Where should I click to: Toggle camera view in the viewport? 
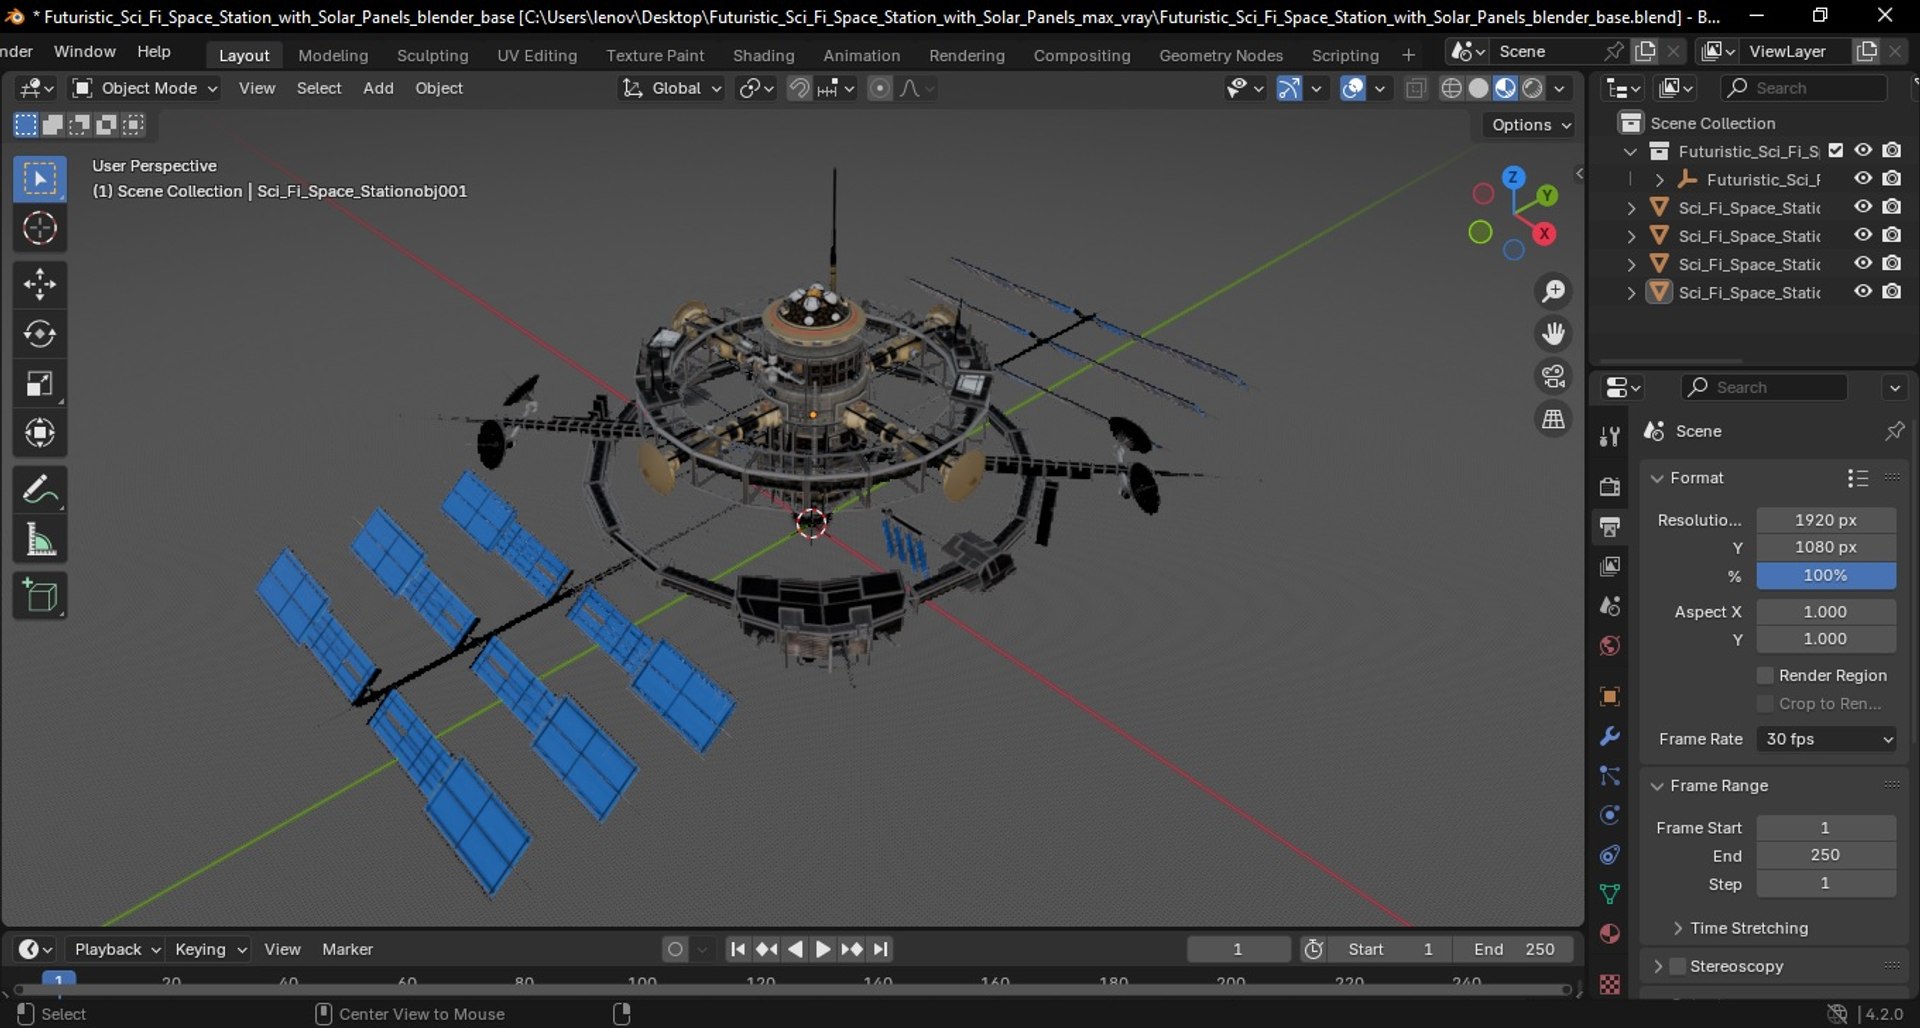(x=1553, y=376)
